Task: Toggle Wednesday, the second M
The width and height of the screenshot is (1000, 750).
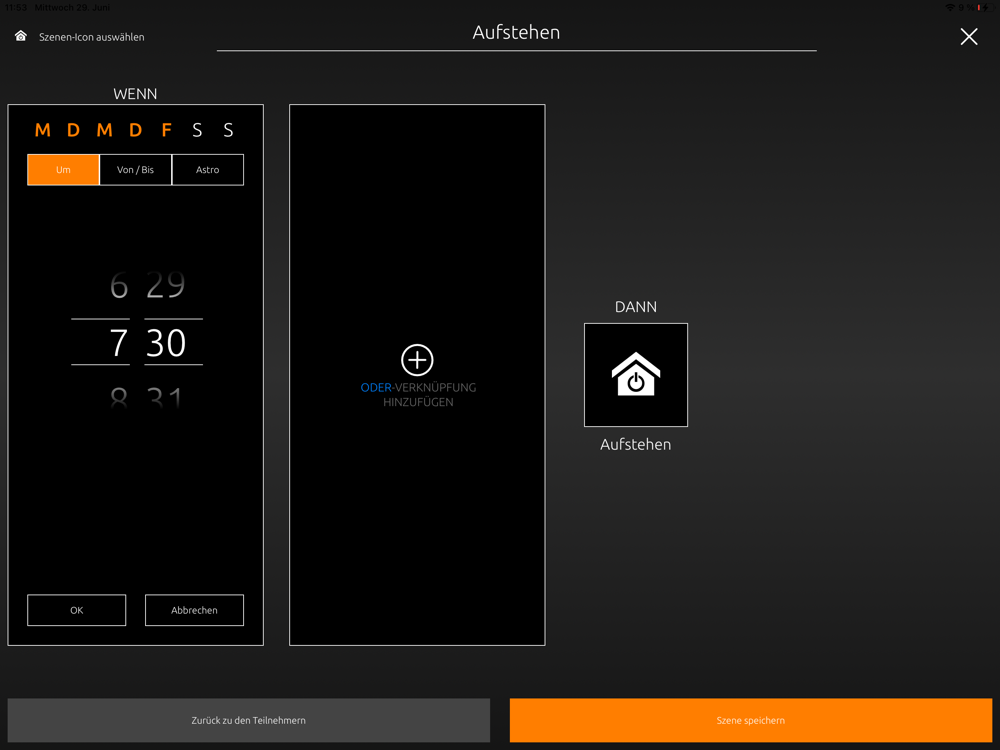Action: click(105, 130)
